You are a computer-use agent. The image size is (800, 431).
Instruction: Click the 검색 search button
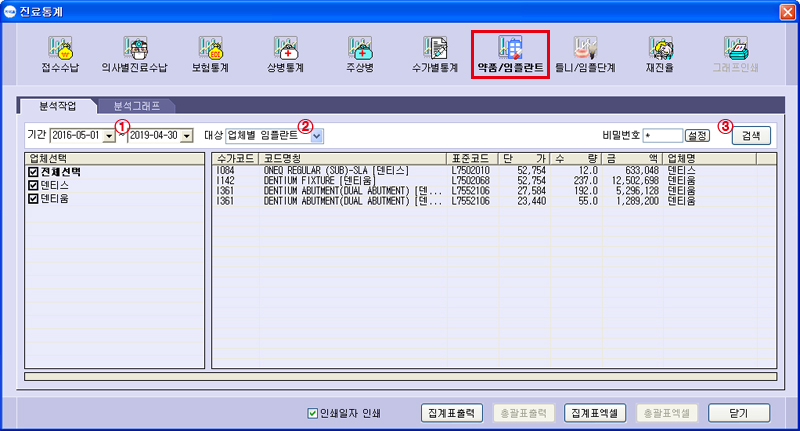coord(750,135)
